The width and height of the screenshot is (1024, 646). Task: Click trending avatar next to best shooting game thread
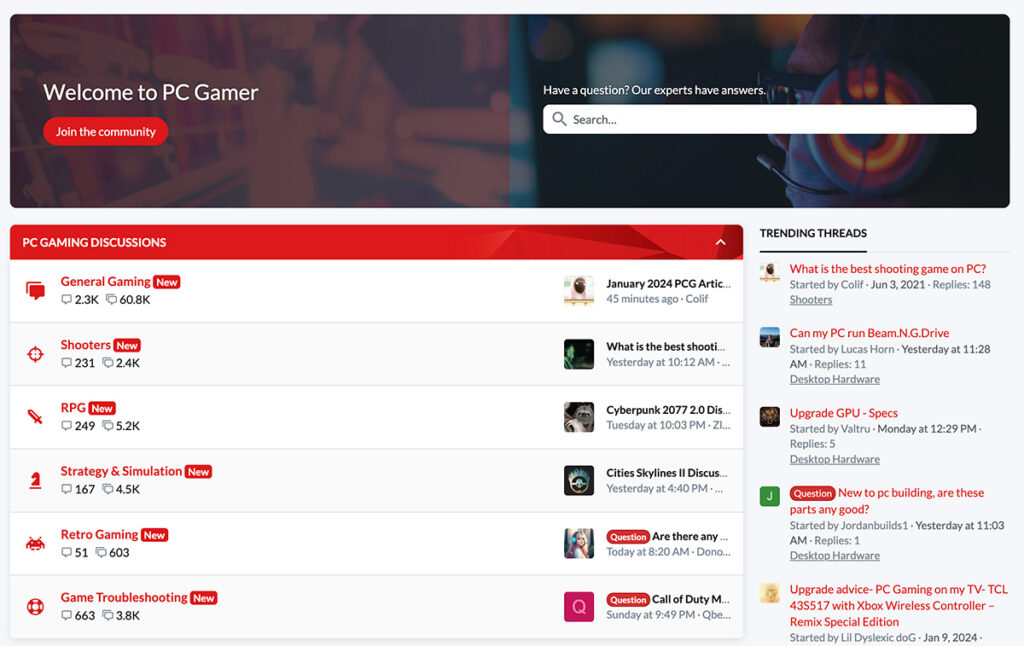770,272
